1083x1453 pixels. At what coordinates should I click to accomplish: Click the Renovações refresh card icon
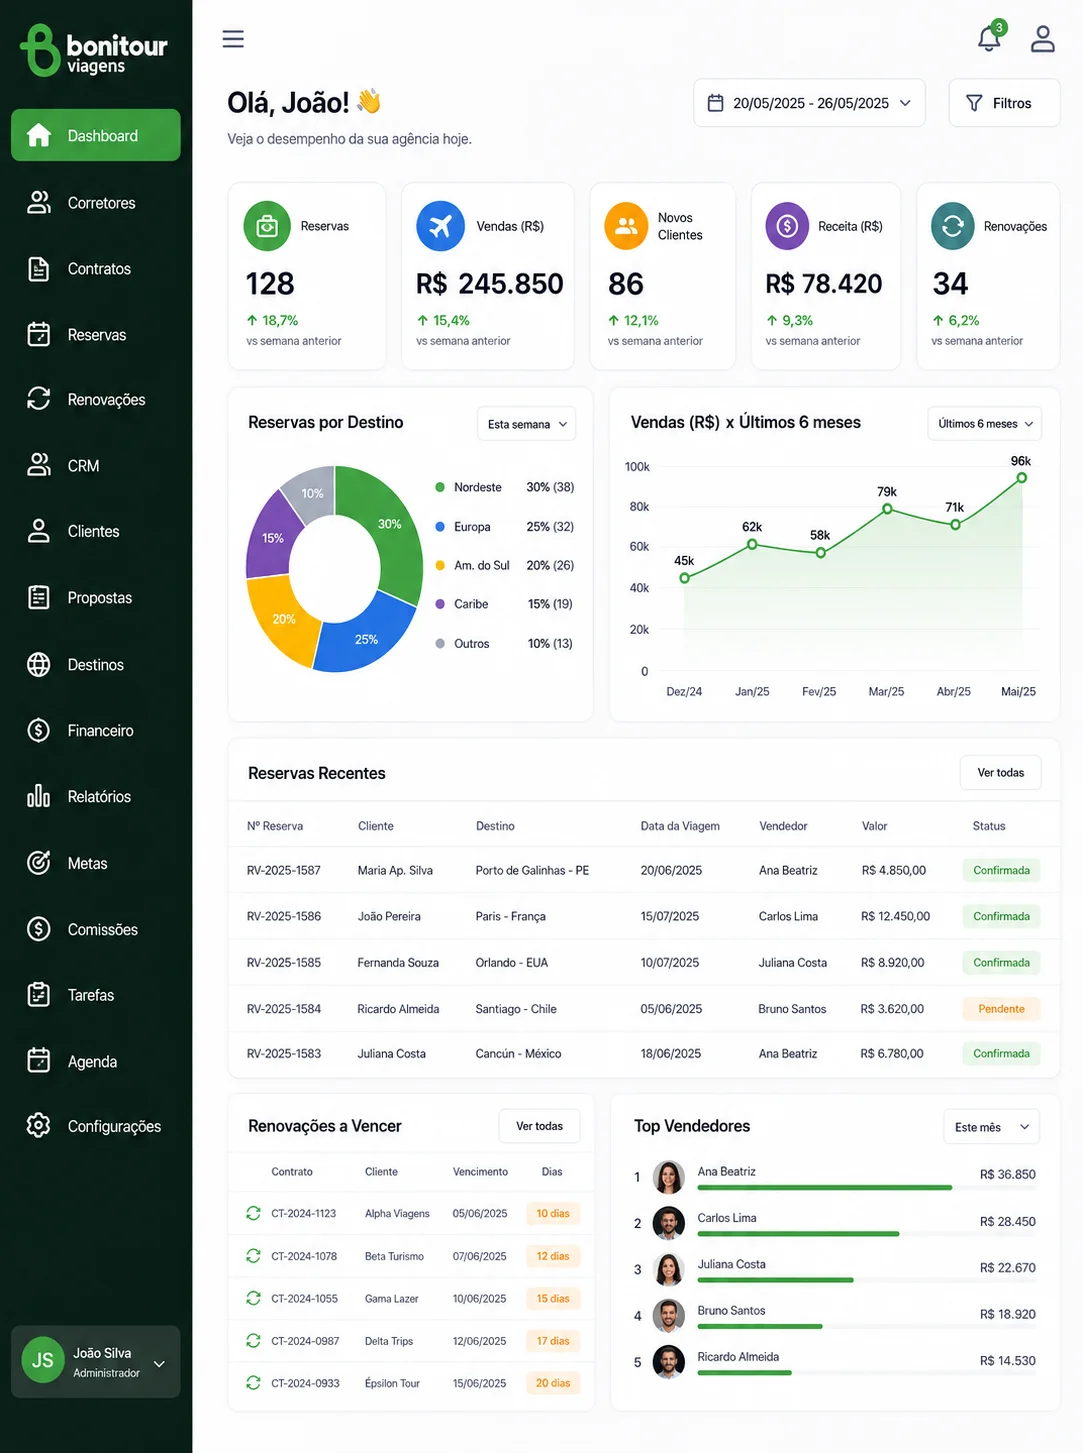[x=953, y=226]
